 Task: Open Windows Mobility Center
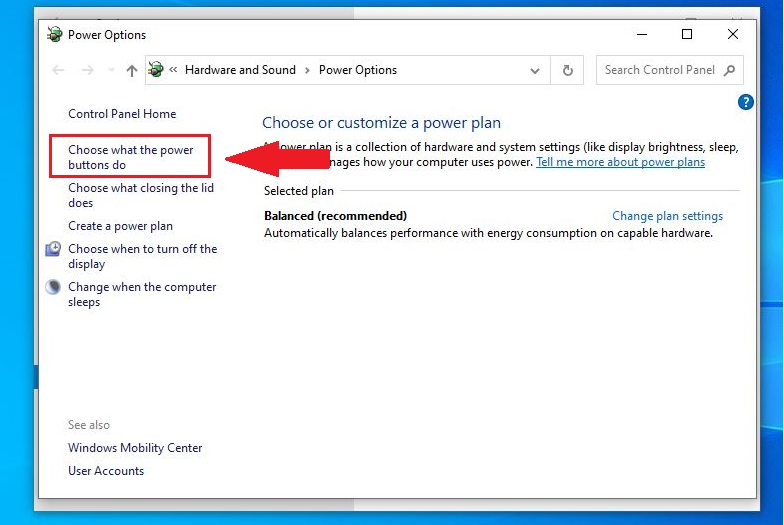pyautogui.click(x=135, y=448)
